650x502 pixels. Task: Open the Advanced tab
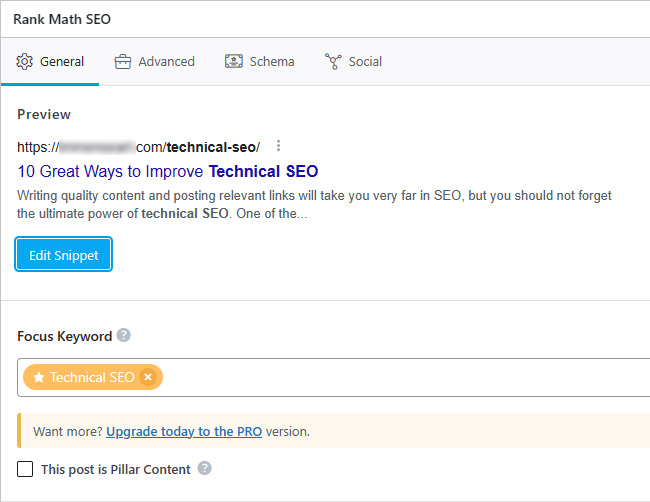[x=154, y=62]
